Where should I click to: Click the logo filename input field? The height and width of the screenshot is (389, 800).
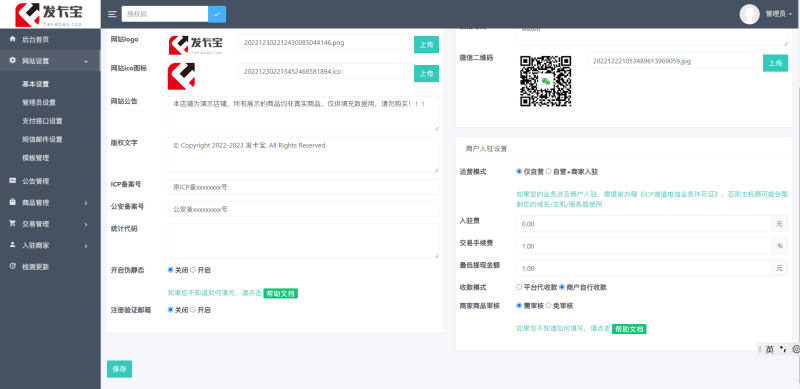pyautogui.click(x=326, y=42)
